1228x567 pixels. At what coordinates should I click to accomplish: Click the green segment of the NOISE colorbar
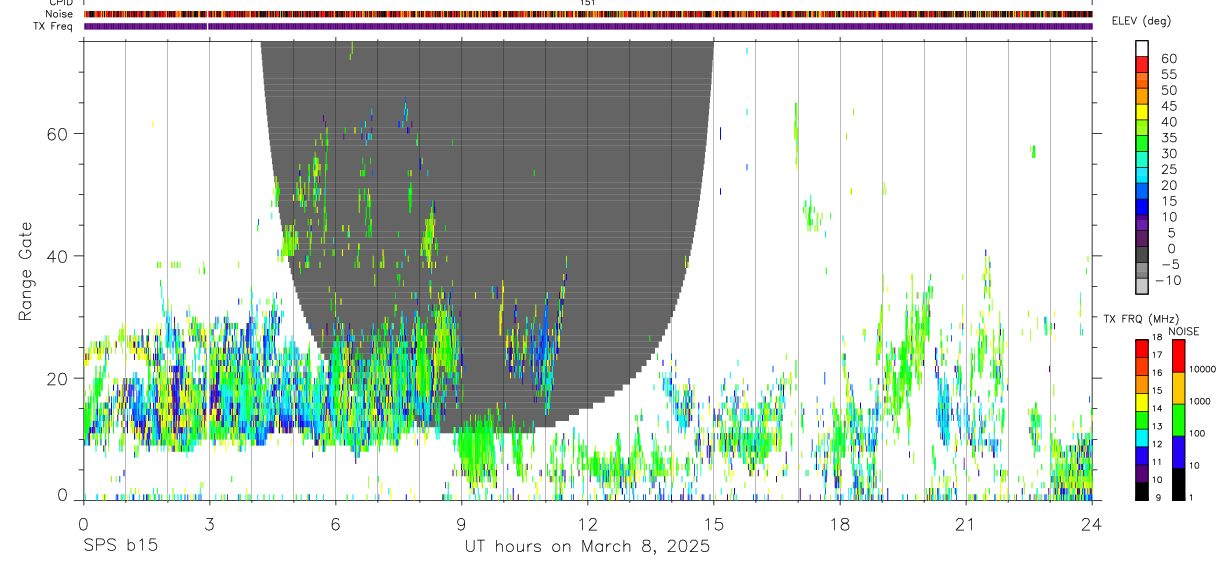pos(1178,420)
